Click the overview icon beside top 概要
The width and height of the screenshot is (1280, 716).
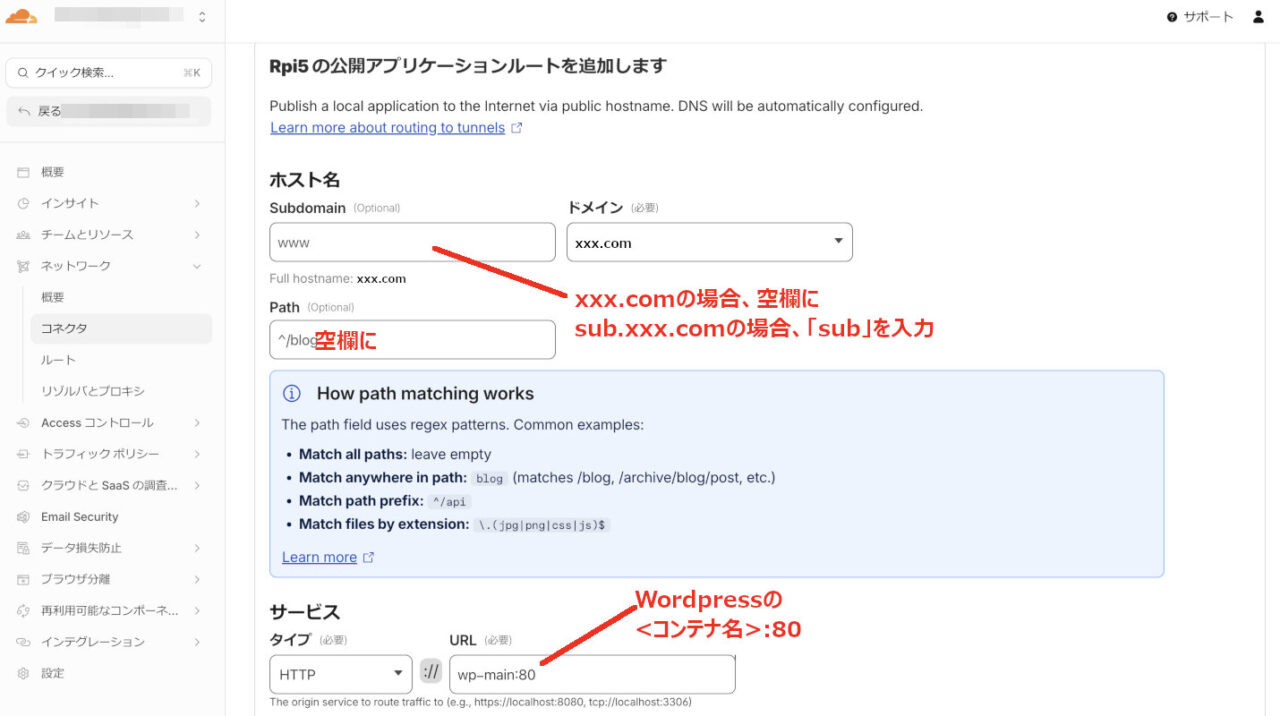pos(23,172)
